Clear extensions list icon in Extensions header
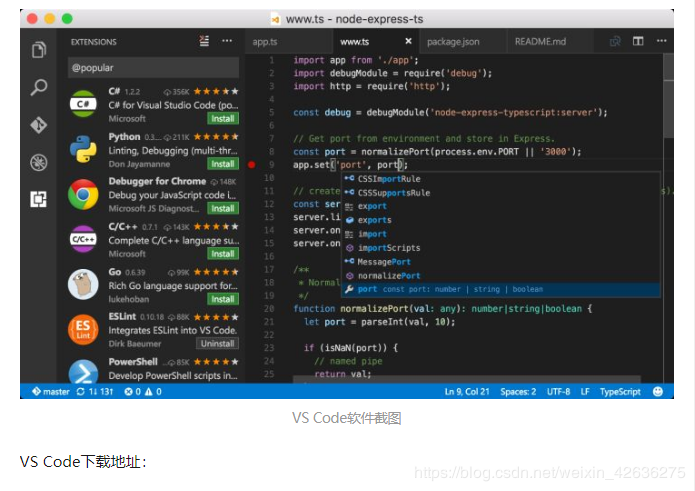Screen dimensions: 695x491 click(x=204, y=41)
